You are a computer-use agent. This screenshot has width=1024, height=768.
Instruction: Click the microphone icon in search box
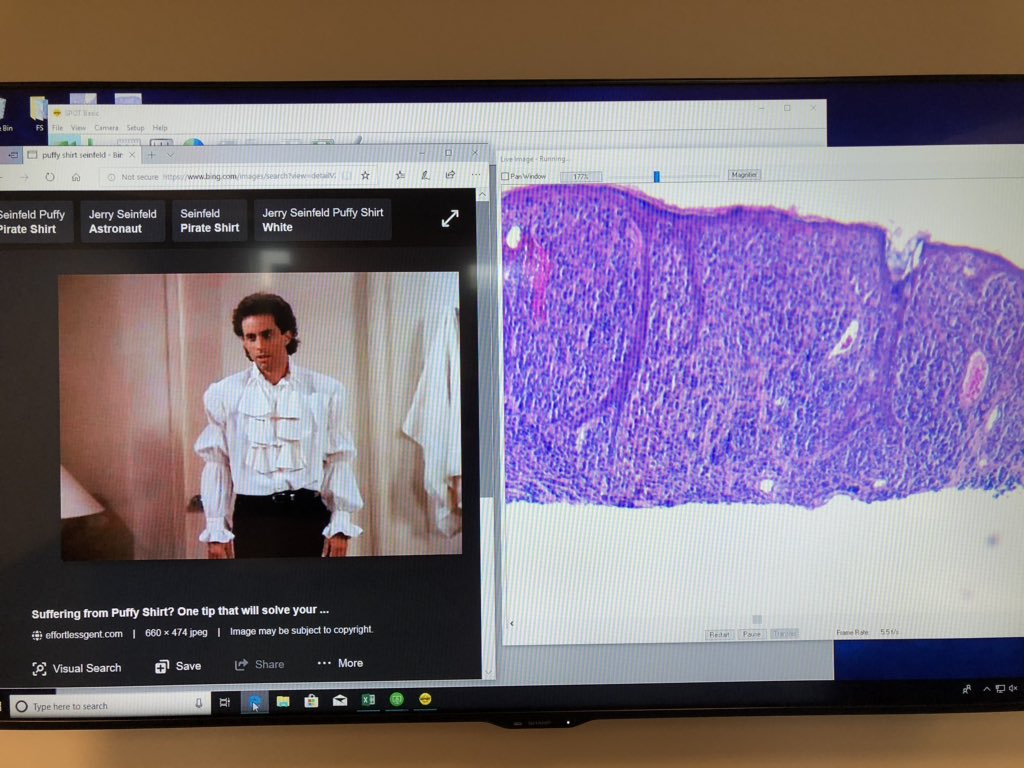199,703
